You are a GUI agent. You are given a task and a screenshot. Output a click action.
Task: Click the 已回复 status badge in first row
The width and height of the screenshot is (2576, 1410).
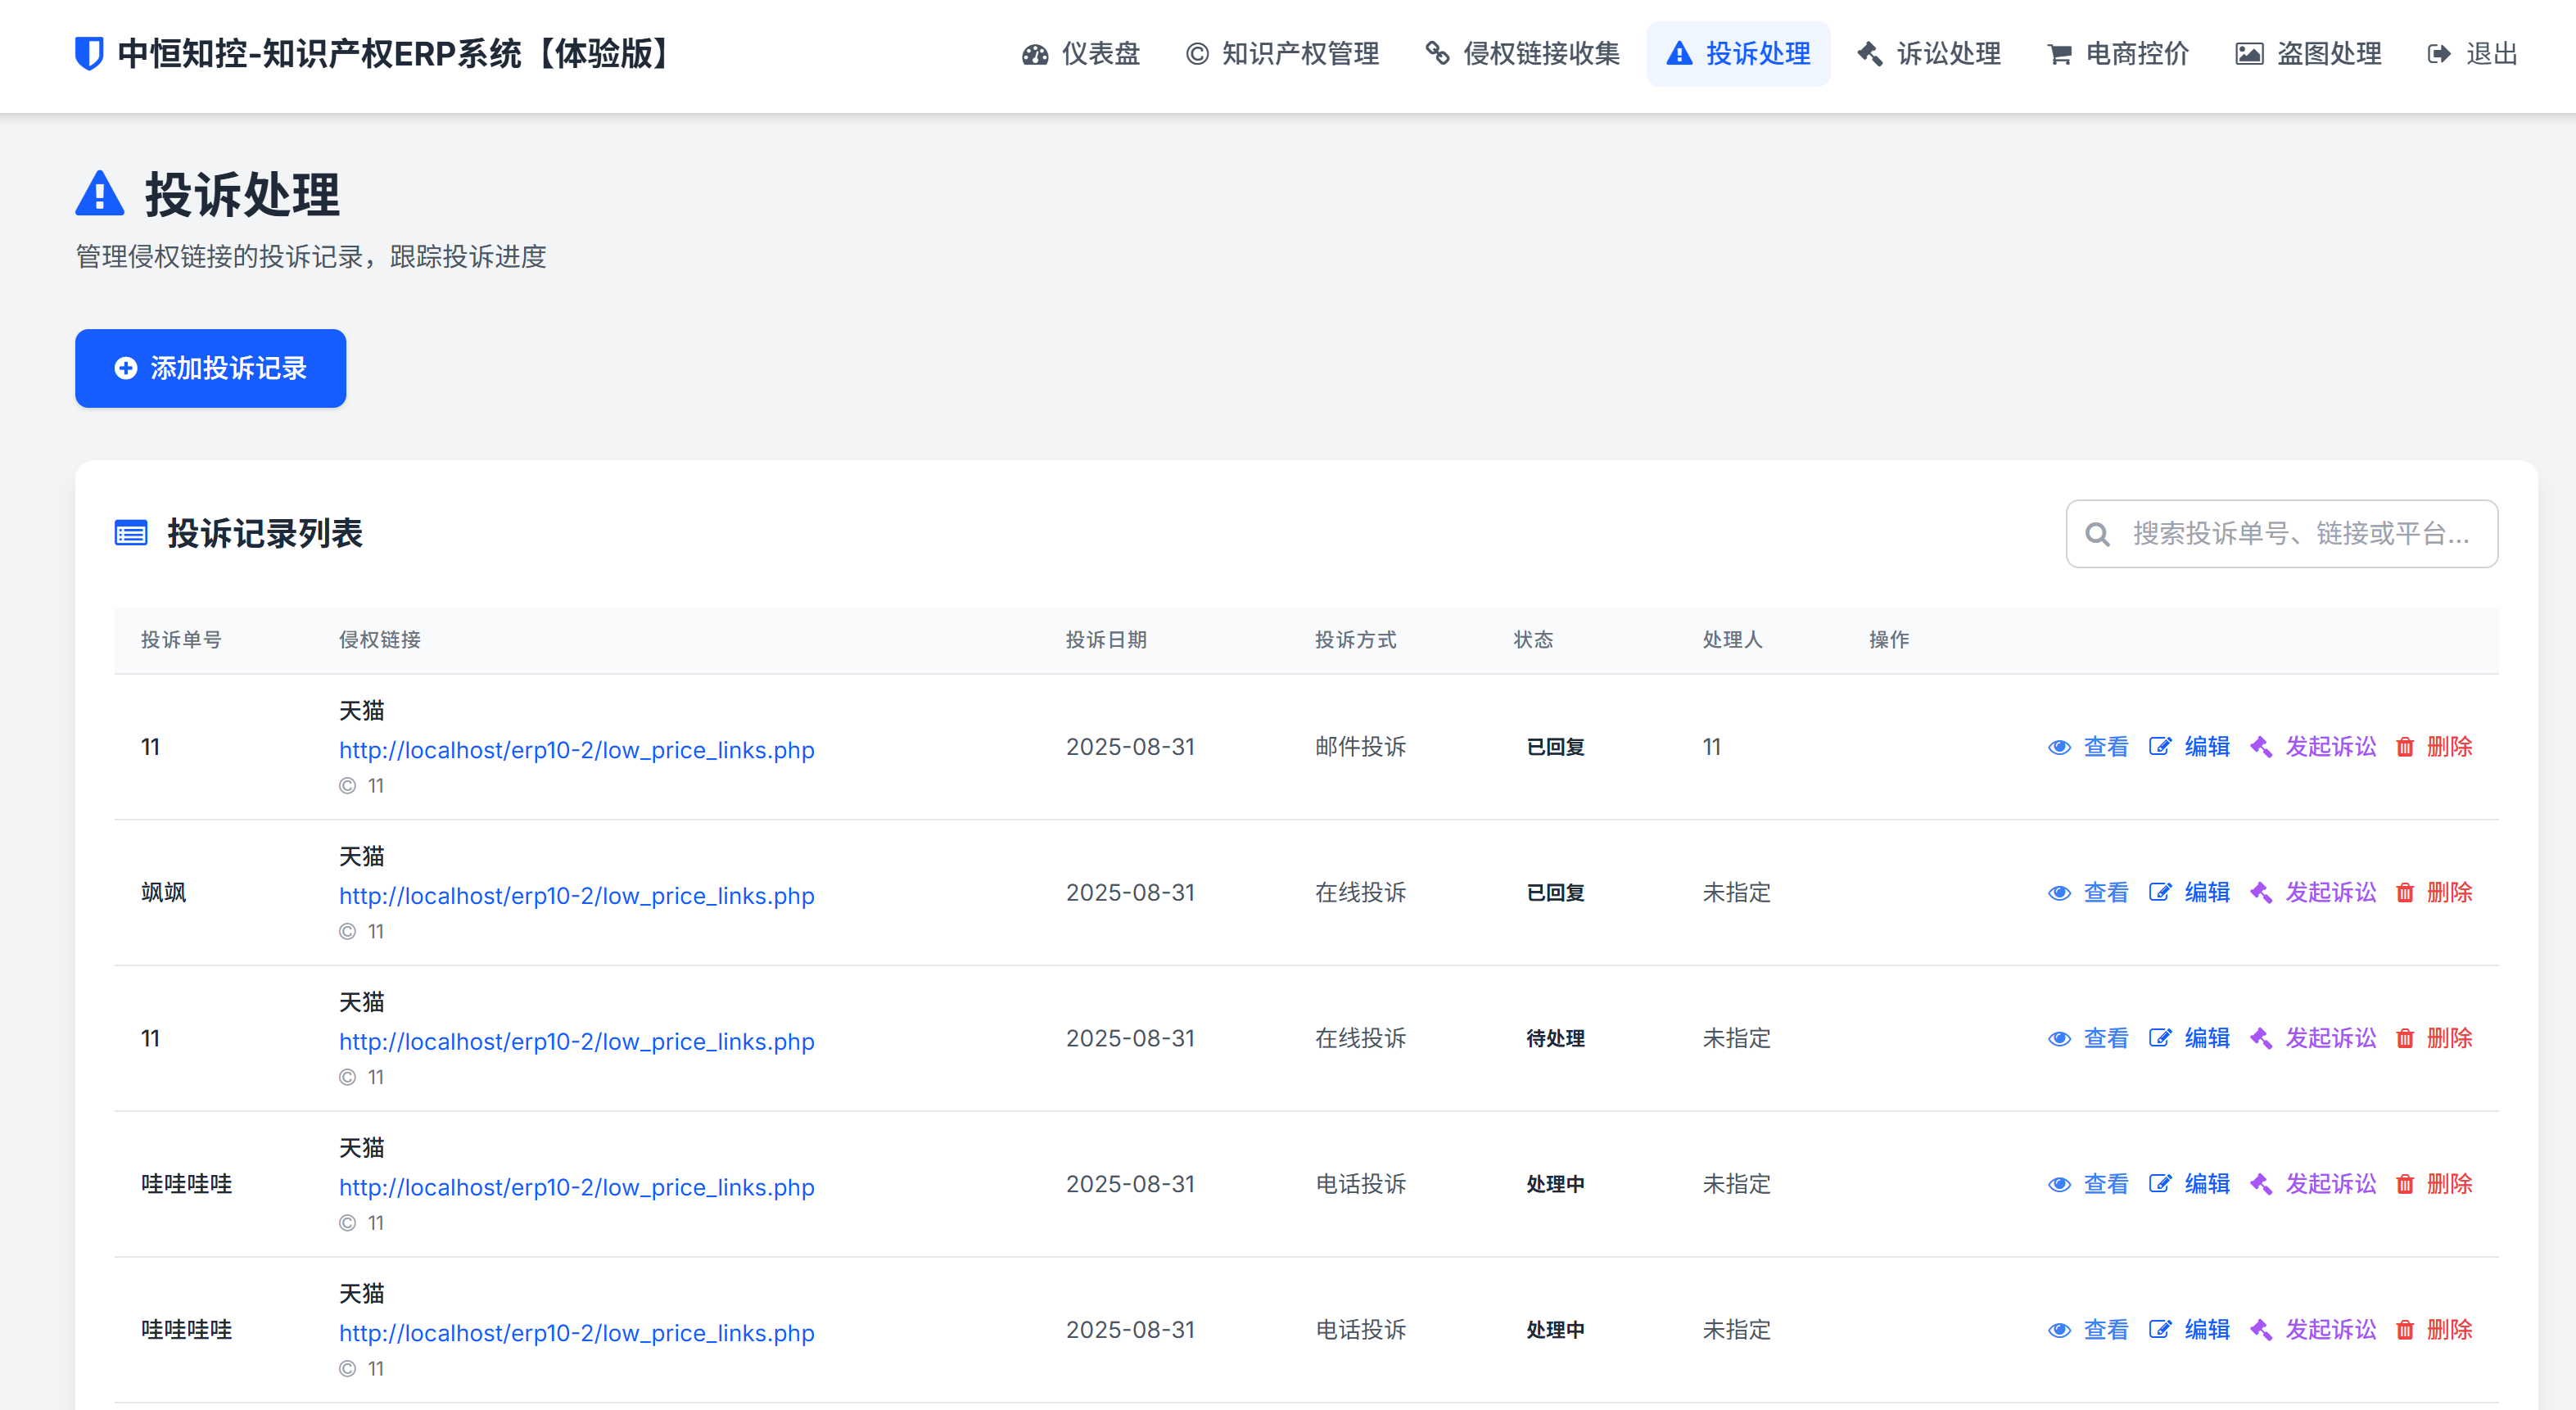1555,747
